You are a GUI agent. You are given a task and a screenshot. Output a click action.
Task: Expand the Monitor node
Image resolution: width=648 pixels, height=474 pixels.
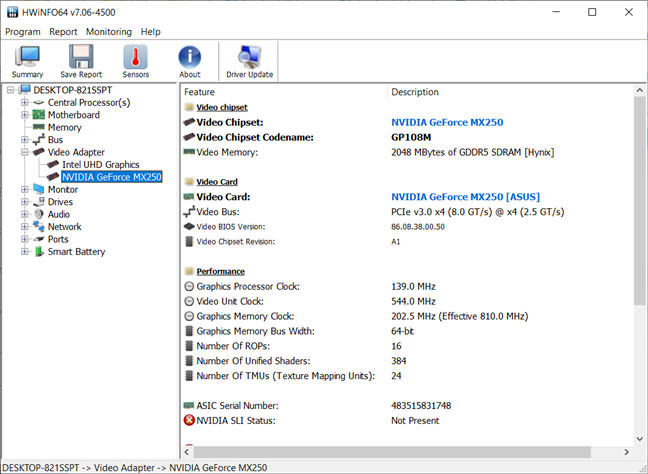coord(25,189)
